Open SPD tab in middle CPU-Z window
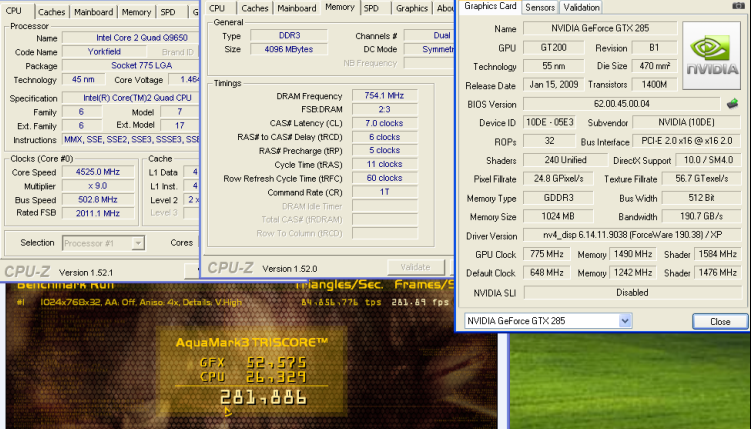This screenshot has height=429, width=751. (x=371, y=8)
